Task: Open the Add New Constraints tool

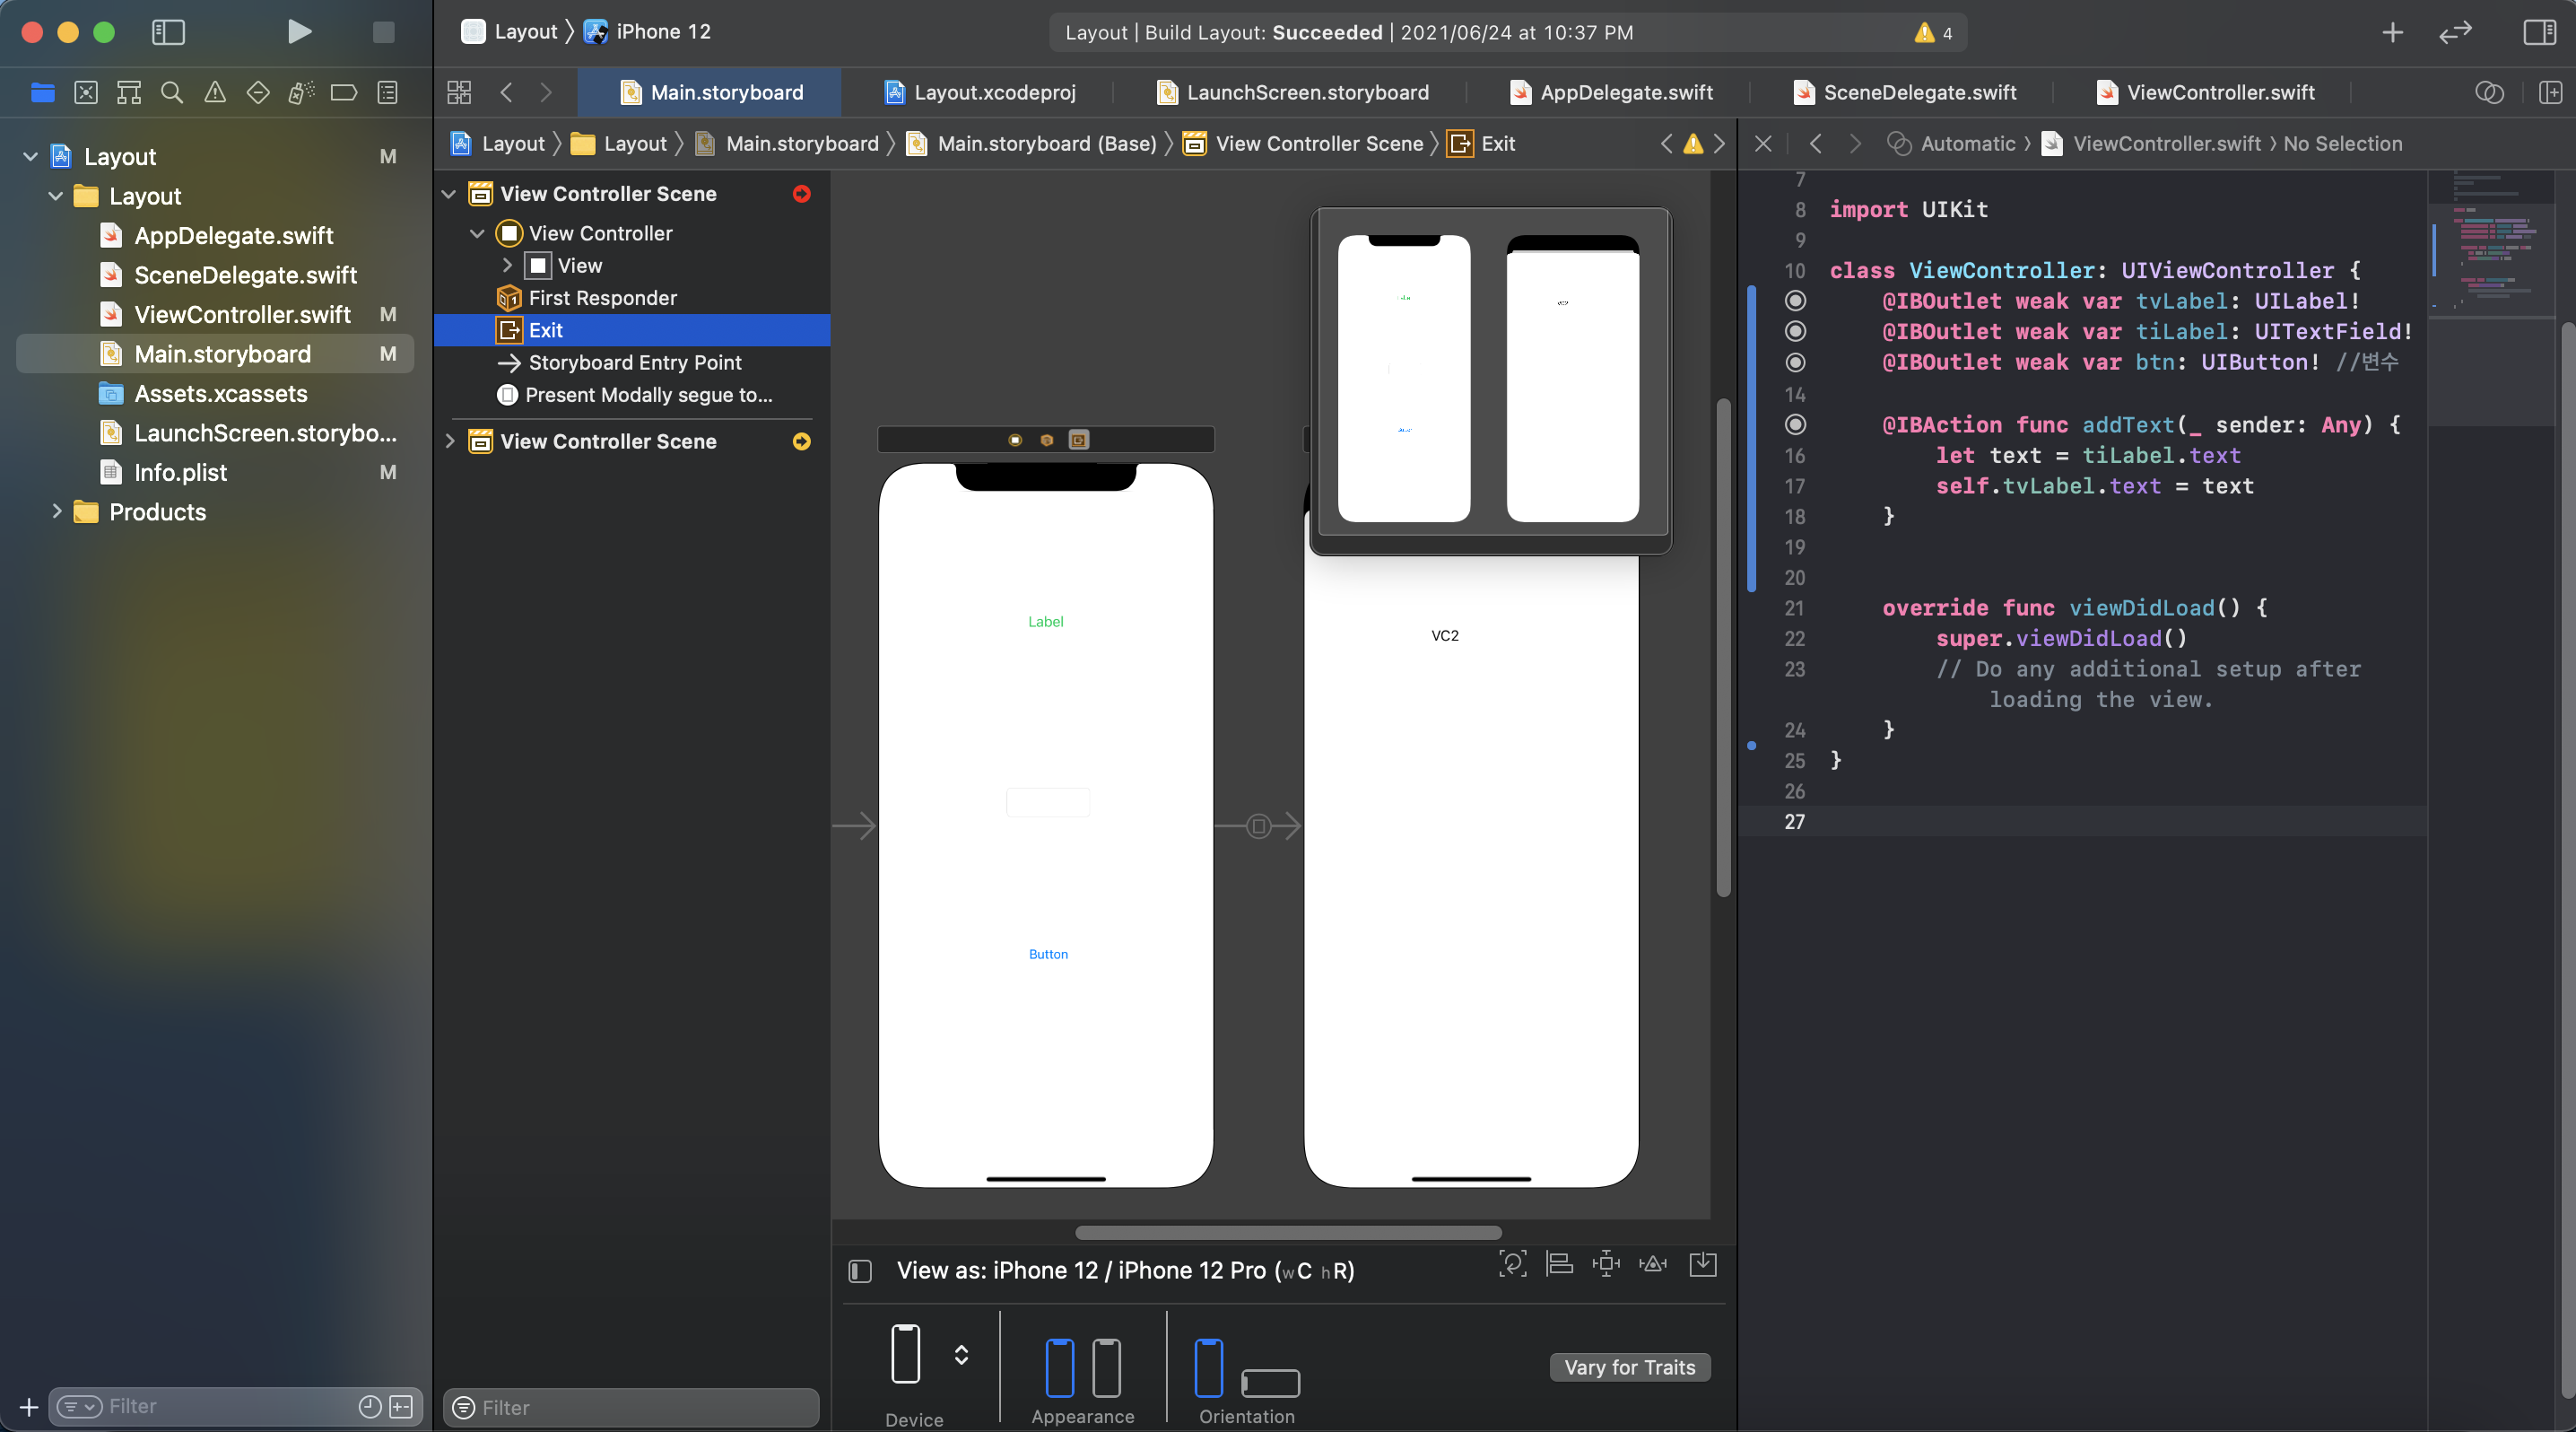Action: pyautogui.click(x=1606, y=1264)
